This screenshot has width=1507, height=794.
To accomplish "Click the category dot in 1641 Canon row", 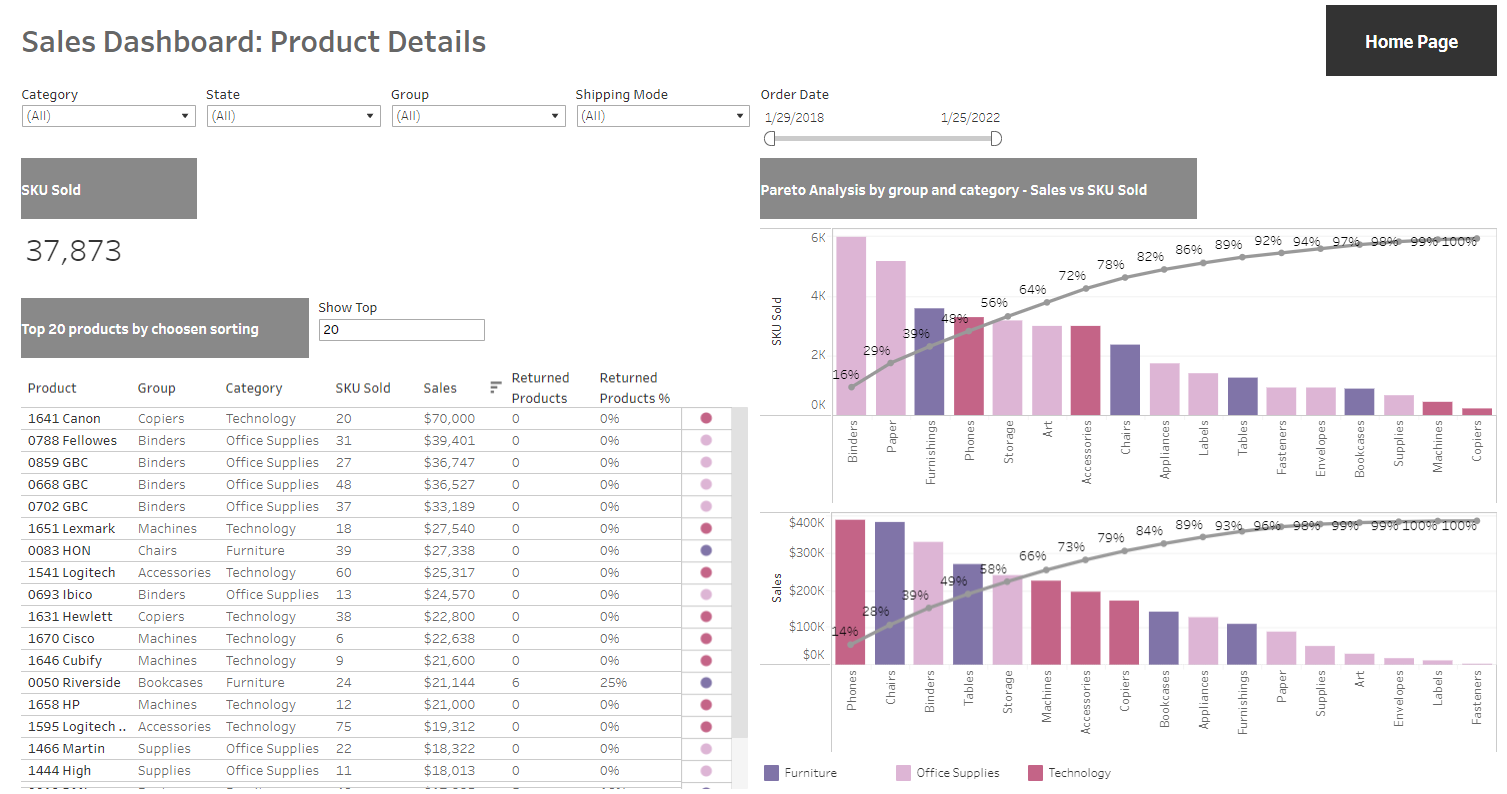I will (x=706, y=418).
